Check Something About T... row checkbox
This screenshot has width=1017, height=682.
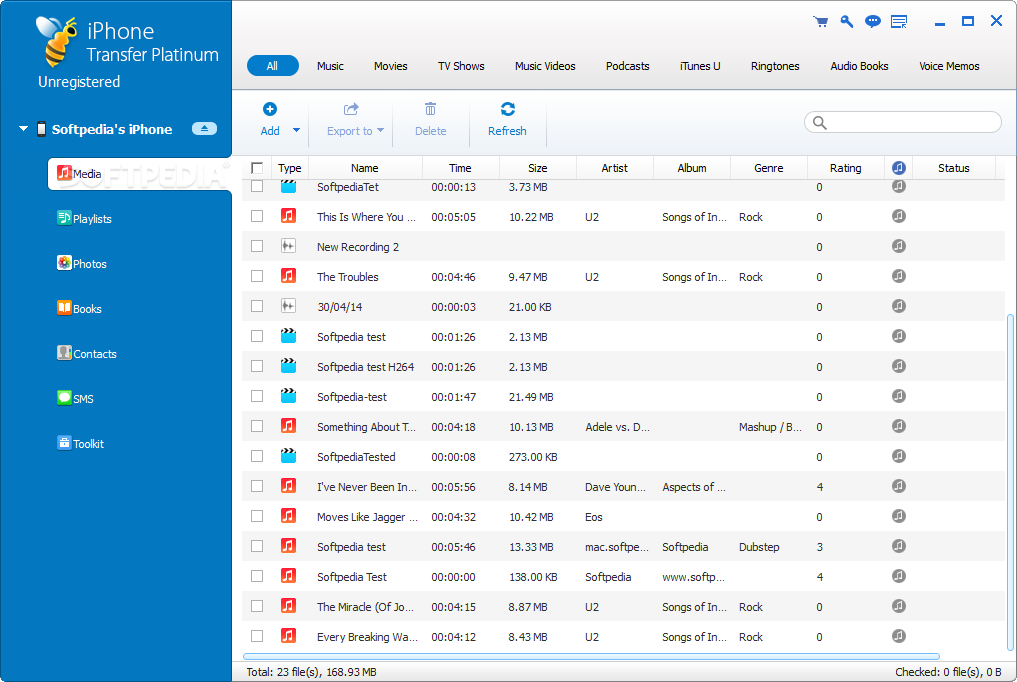pyautogui.click(x=257, y=426)
